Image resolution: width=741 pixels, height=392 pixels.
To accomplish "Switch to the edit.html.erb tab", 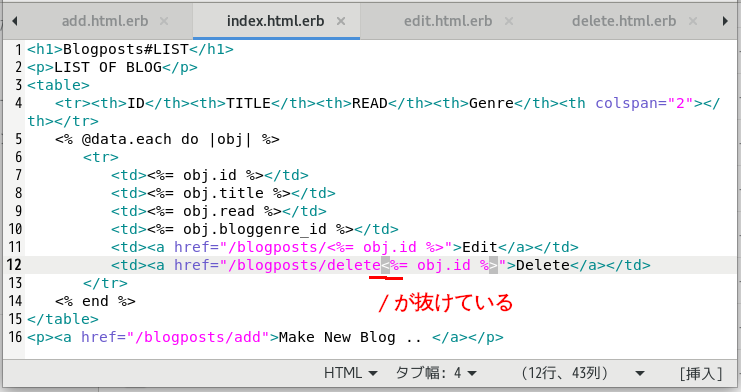I will (x=448, y=21).
